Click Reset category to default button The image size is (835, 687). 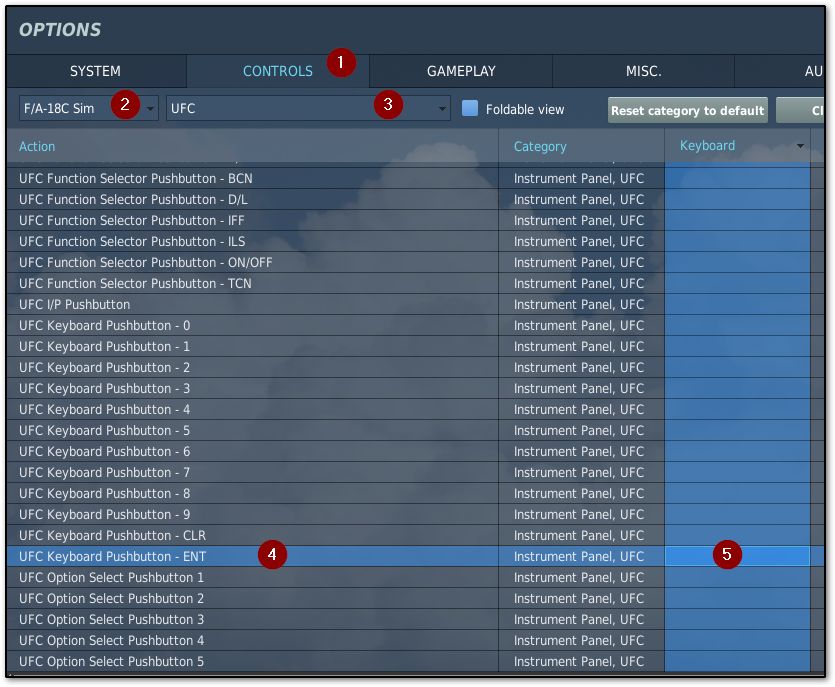687,110
